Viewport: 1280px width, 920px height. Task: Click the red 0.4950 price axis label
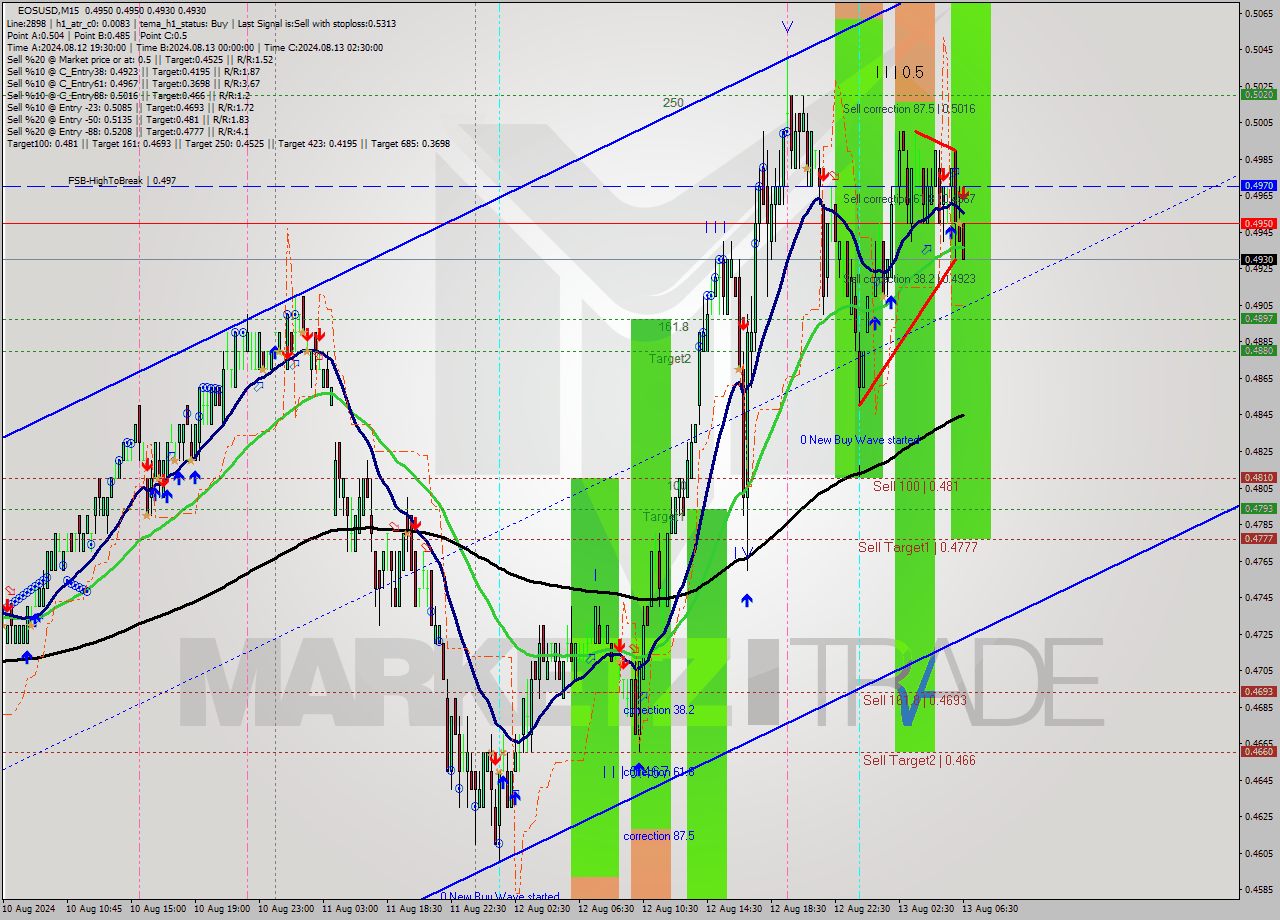[x=1257, y=223]
